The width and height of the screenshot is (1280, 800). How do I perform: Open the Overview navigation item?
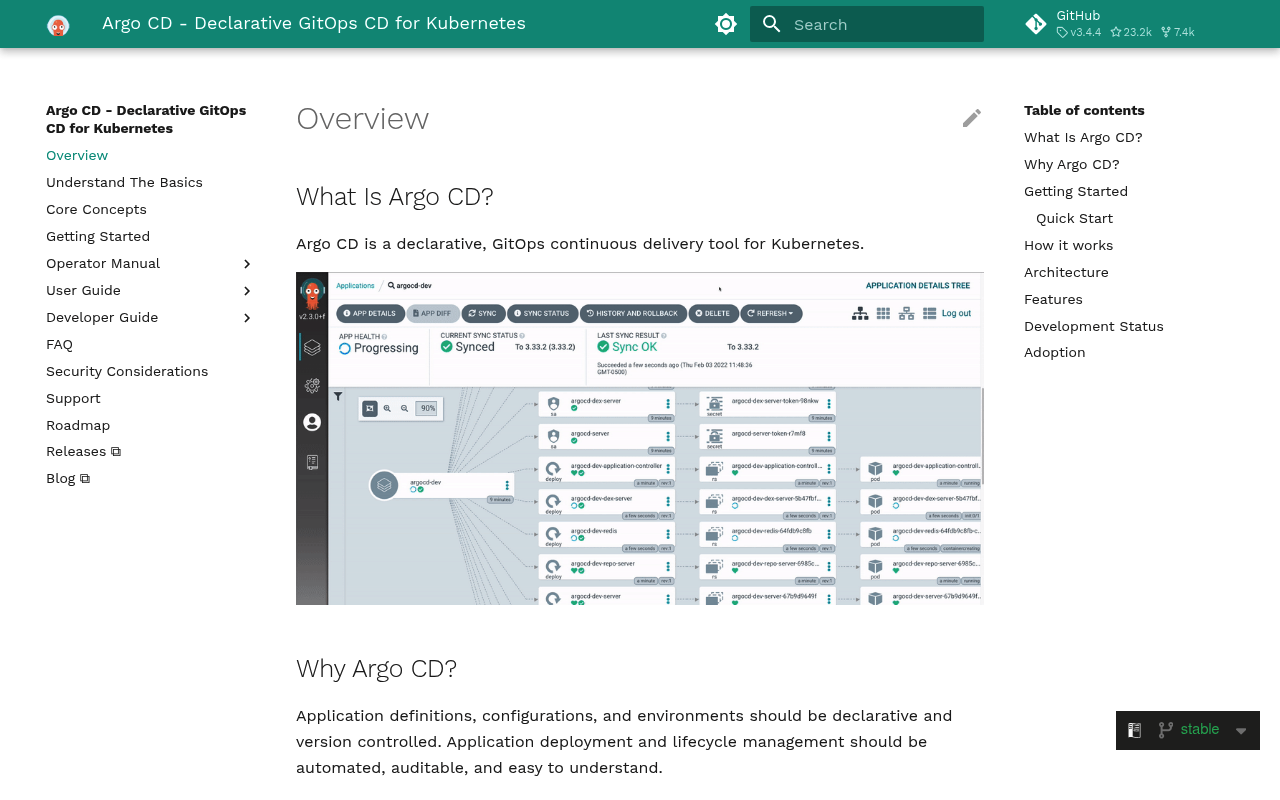77,155
